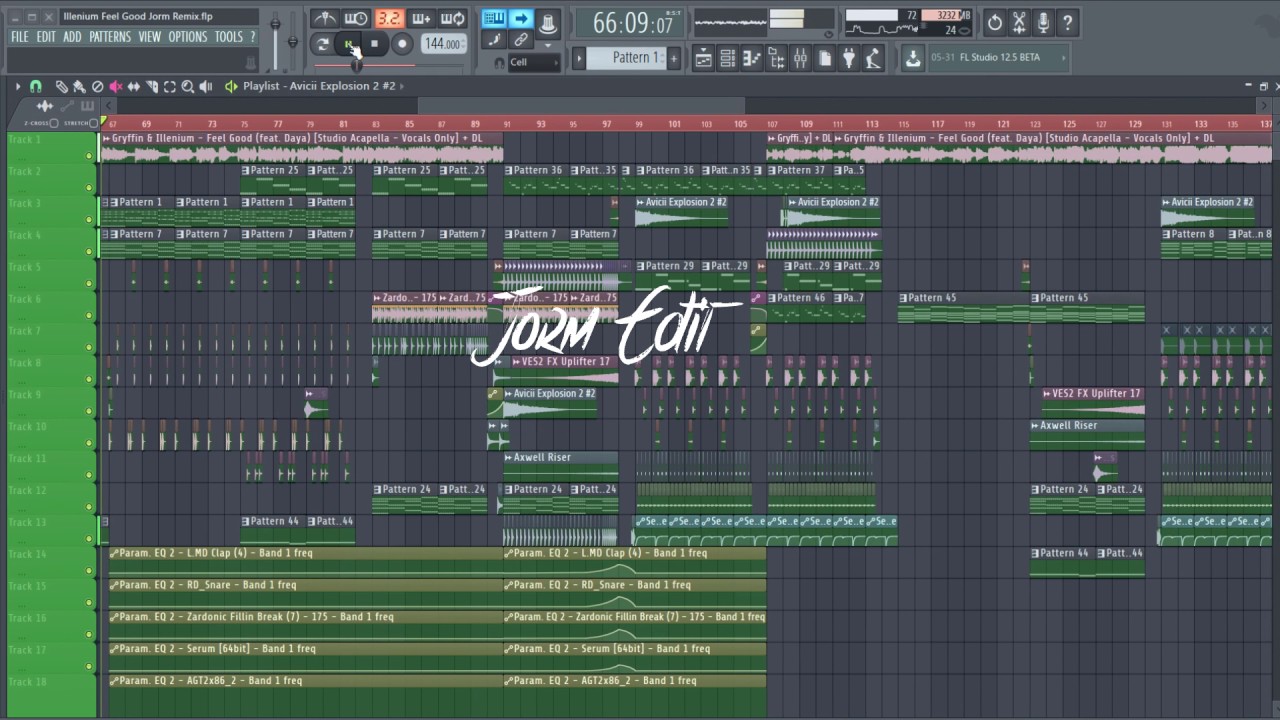
Task: Click the Record button
Action: click(x=402, y=44)
